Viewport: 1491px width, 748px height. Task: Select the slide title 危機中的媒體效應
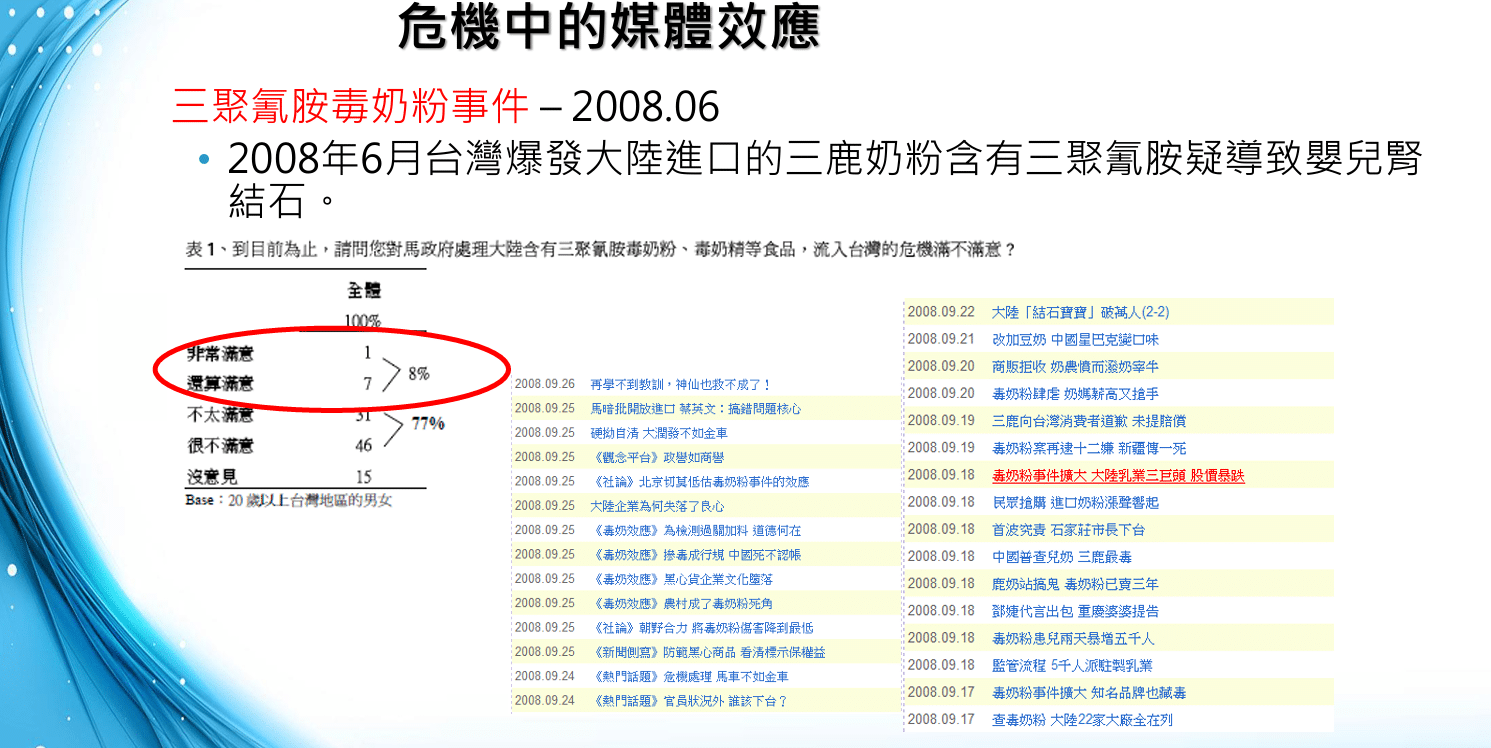(609, 27)
